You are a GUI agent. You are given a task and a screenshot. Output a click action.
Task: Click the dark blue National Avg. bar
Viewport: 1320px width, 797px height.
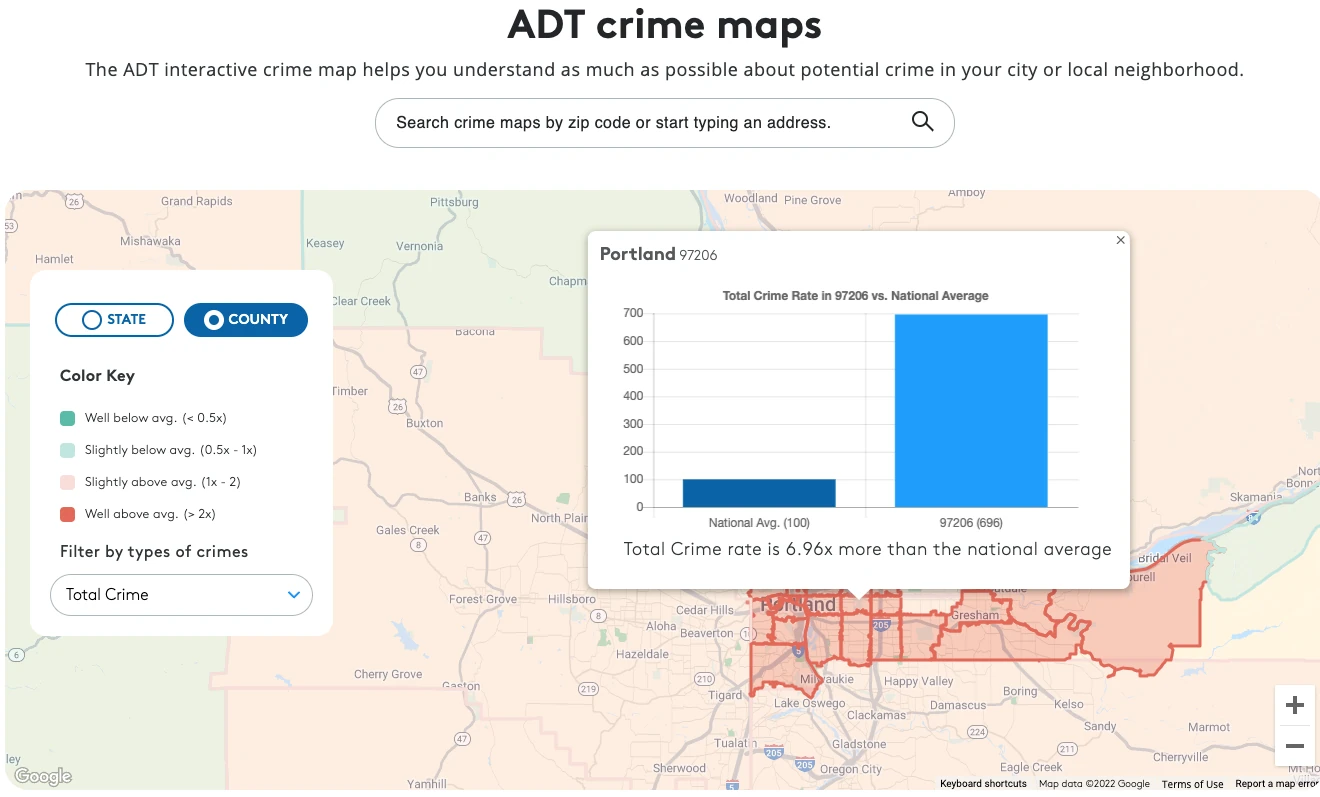(759, 493)
